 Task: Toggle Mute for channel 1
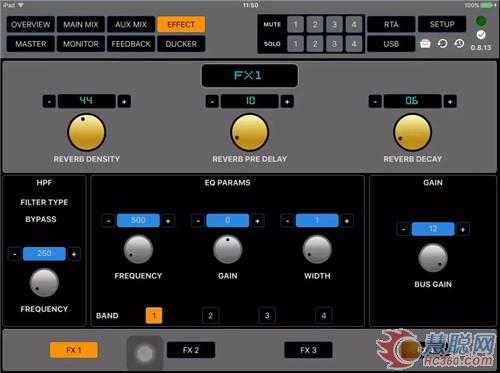[295, 24]
